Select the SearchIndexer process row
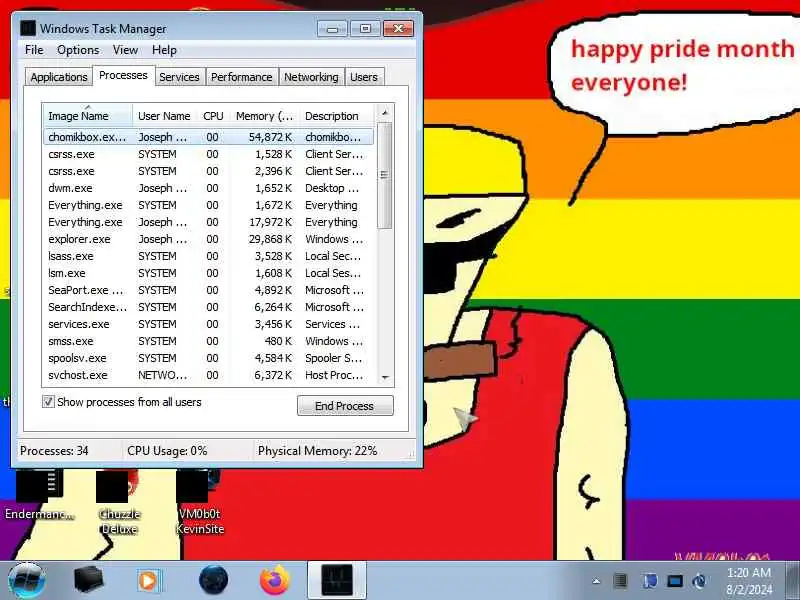 [x=208, y=307]
